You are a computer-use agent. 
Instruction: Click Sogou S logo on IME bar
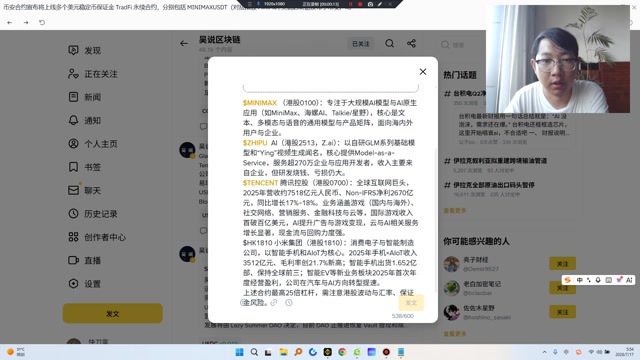pyautogui.click(x=568, y=280)
